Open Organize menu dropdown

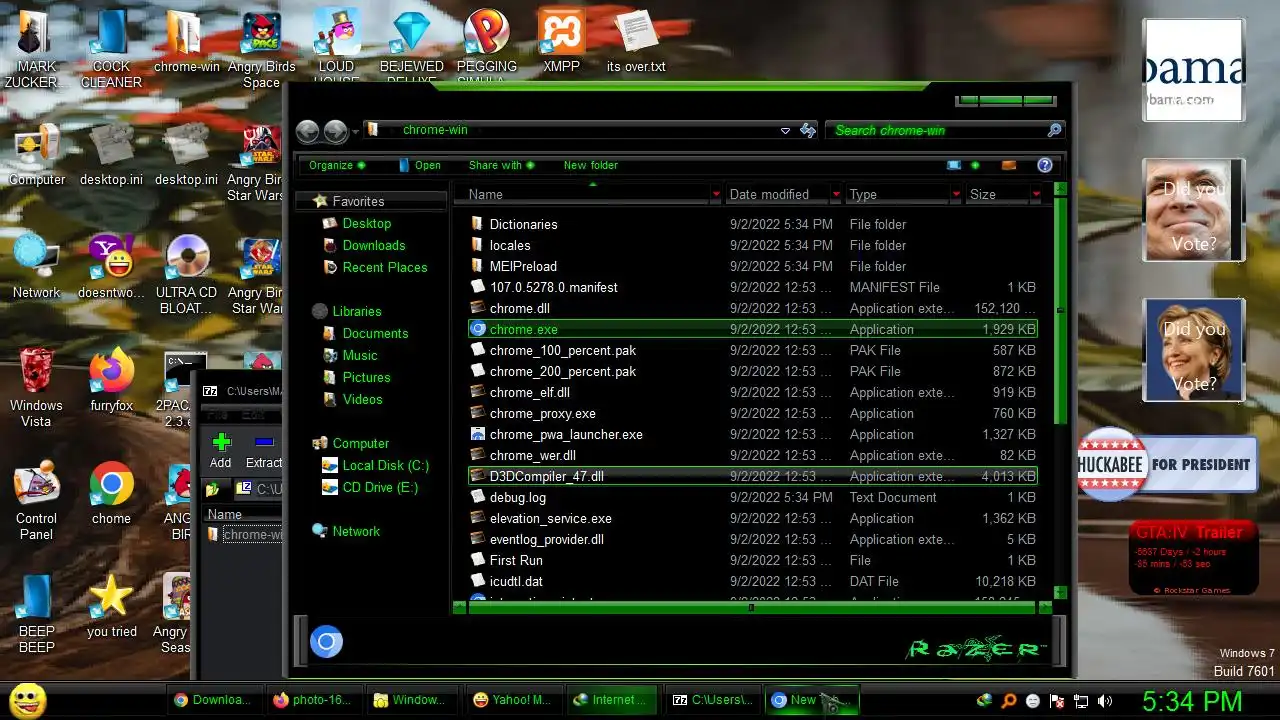coord(337,165)
